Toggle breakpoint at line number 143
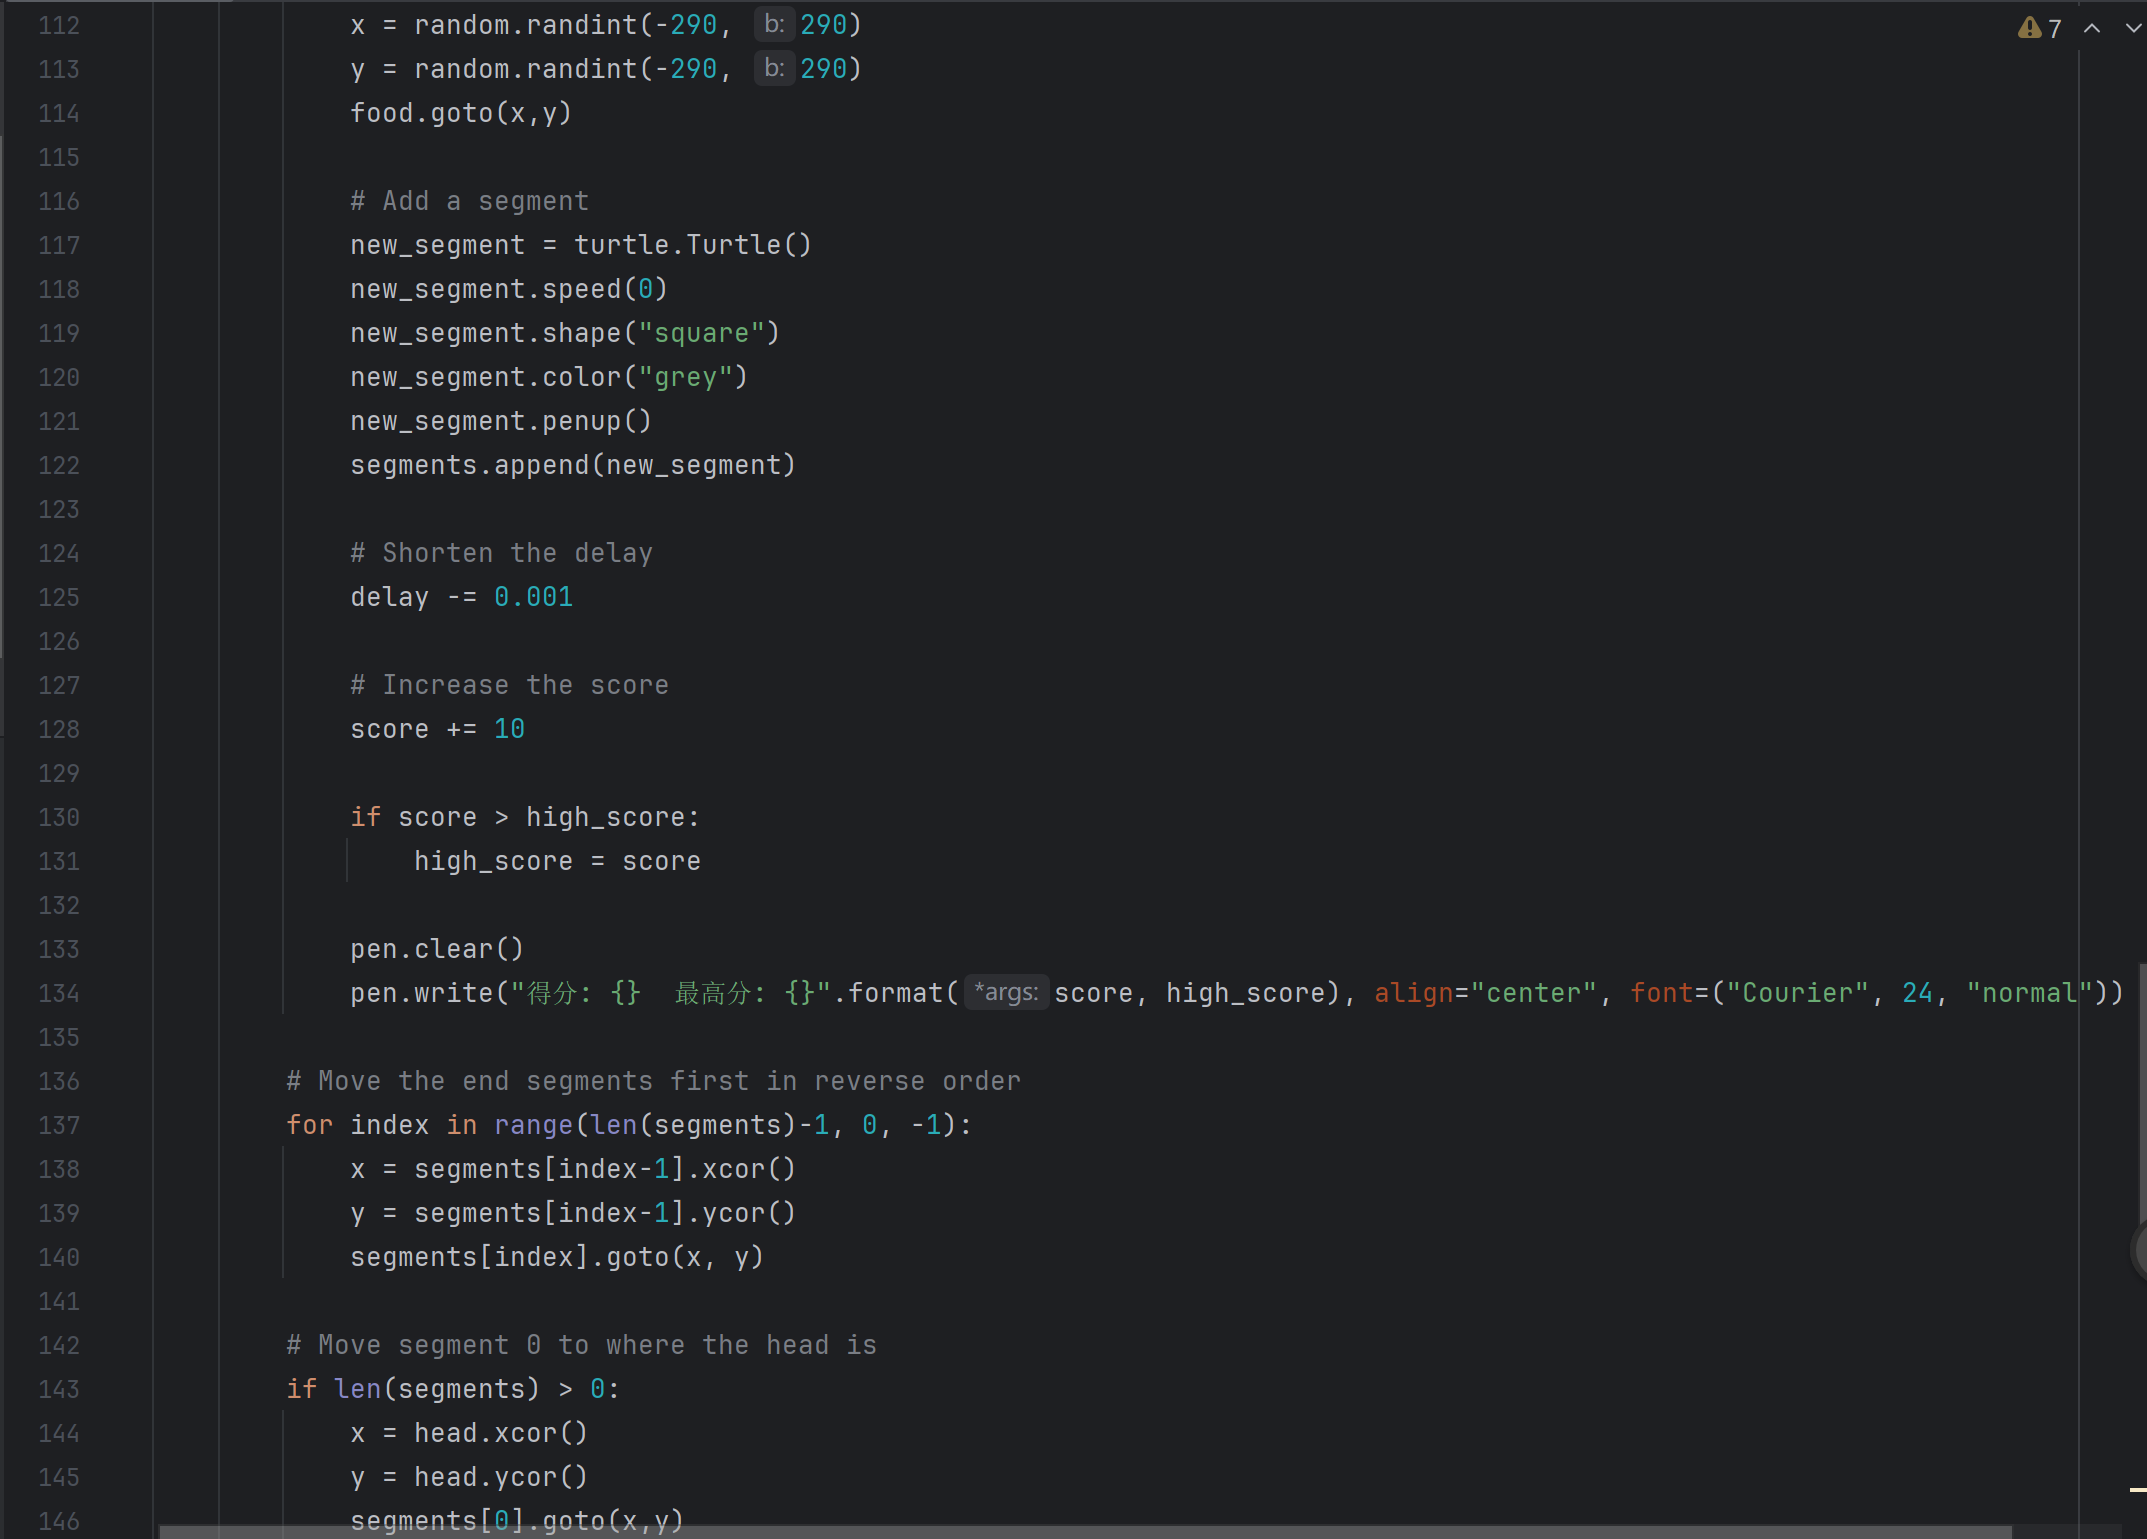 (59, 1389)
